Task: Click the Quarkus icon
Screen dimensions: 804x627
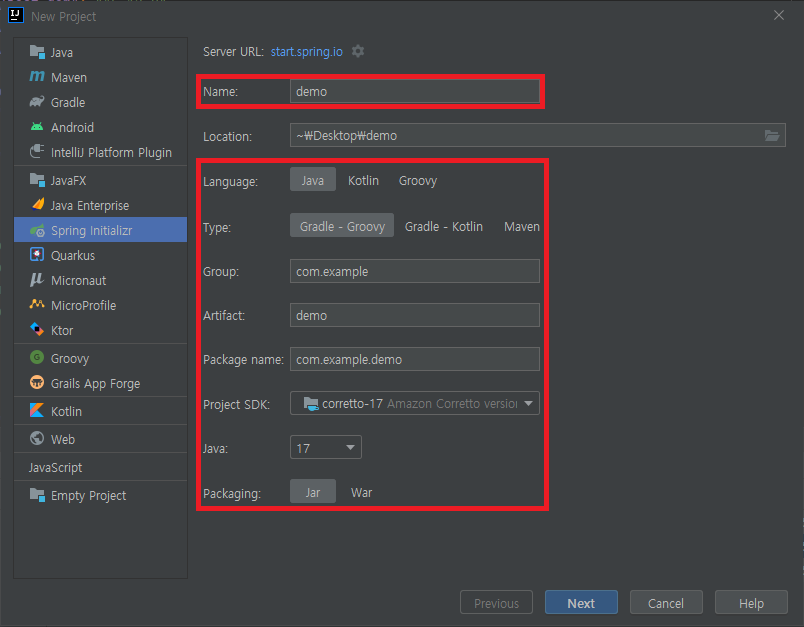Action: tap(37, 254)
